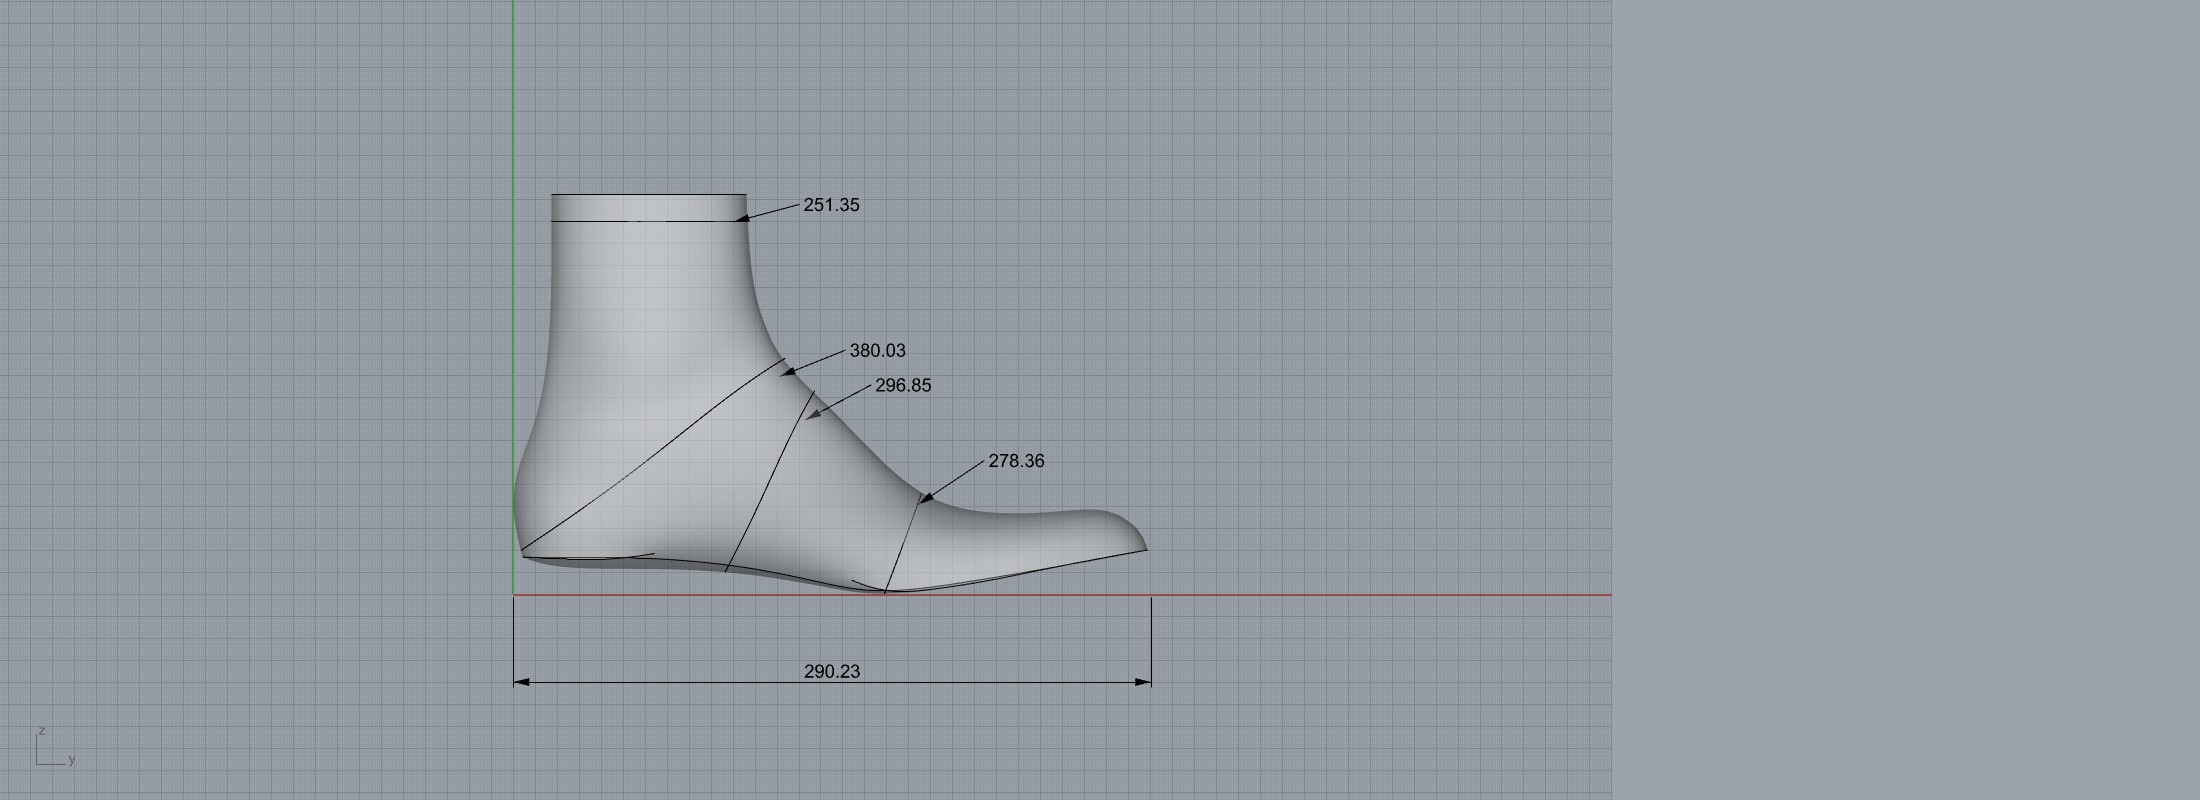
Task: Select the instep girth curve below 296.85
Action: click(768, 480)
